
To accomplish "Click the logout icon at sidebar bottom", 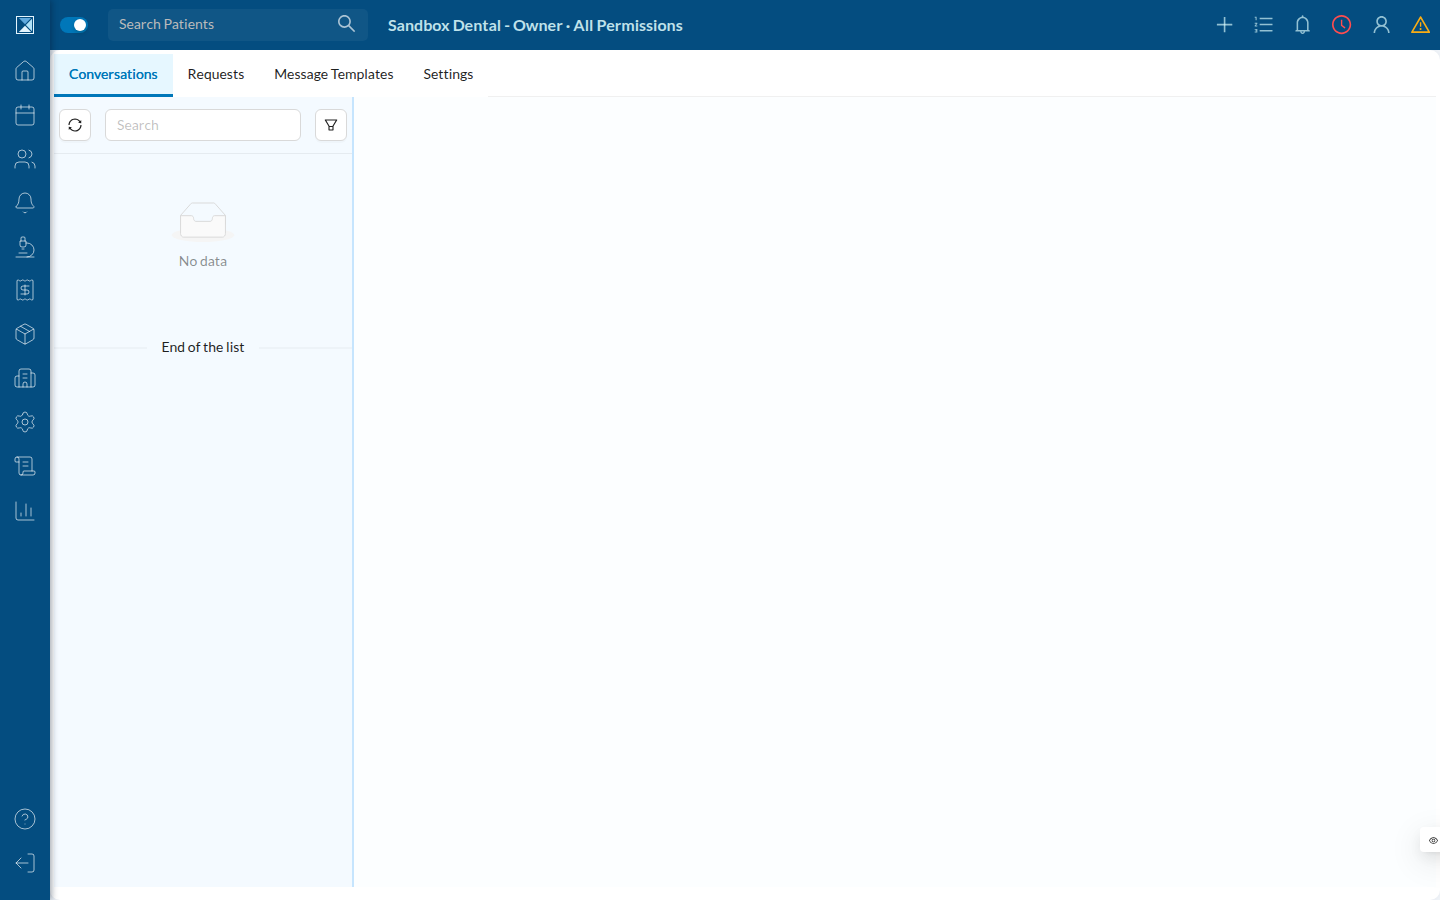I will coord(25,863).
